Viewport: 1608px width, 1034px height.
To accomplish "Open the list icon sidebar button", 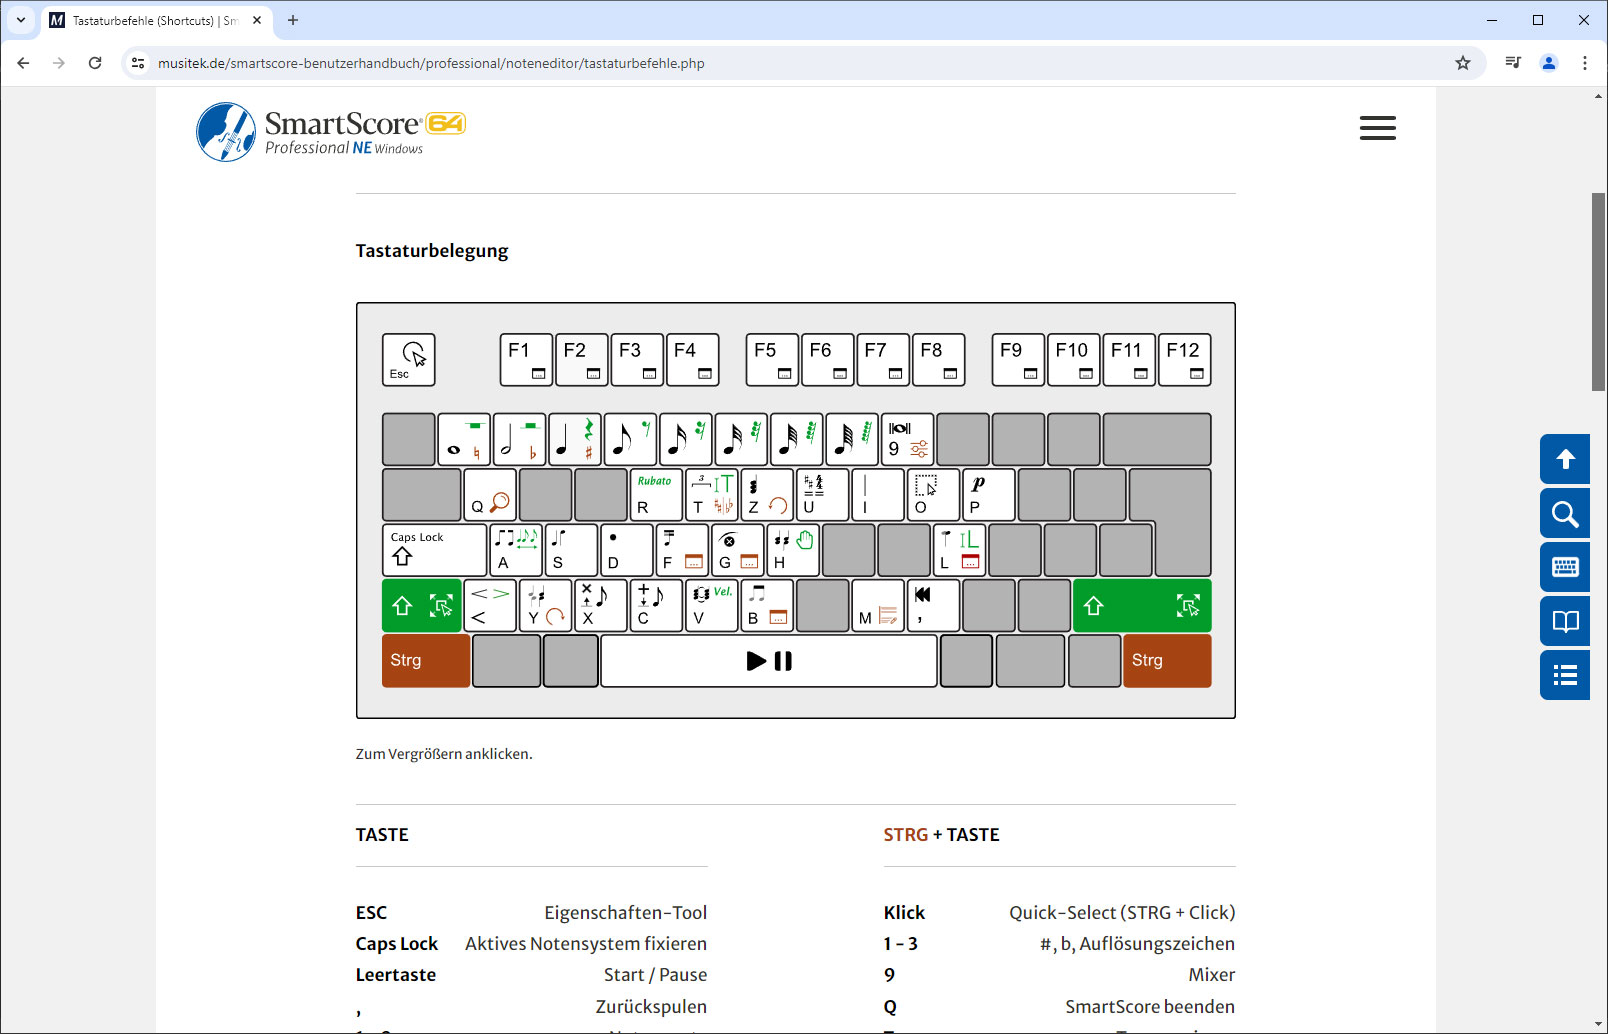I will (1565, 675).
